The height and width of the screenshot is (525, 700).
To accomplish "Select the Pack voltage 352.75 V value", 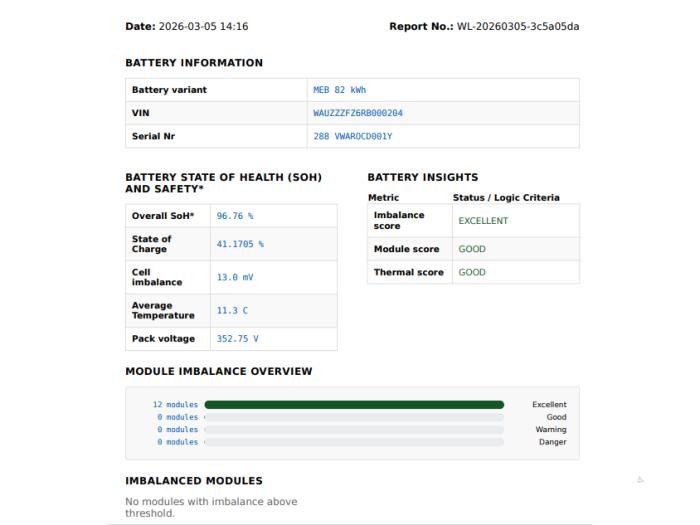I will click(x=238, y=338).
